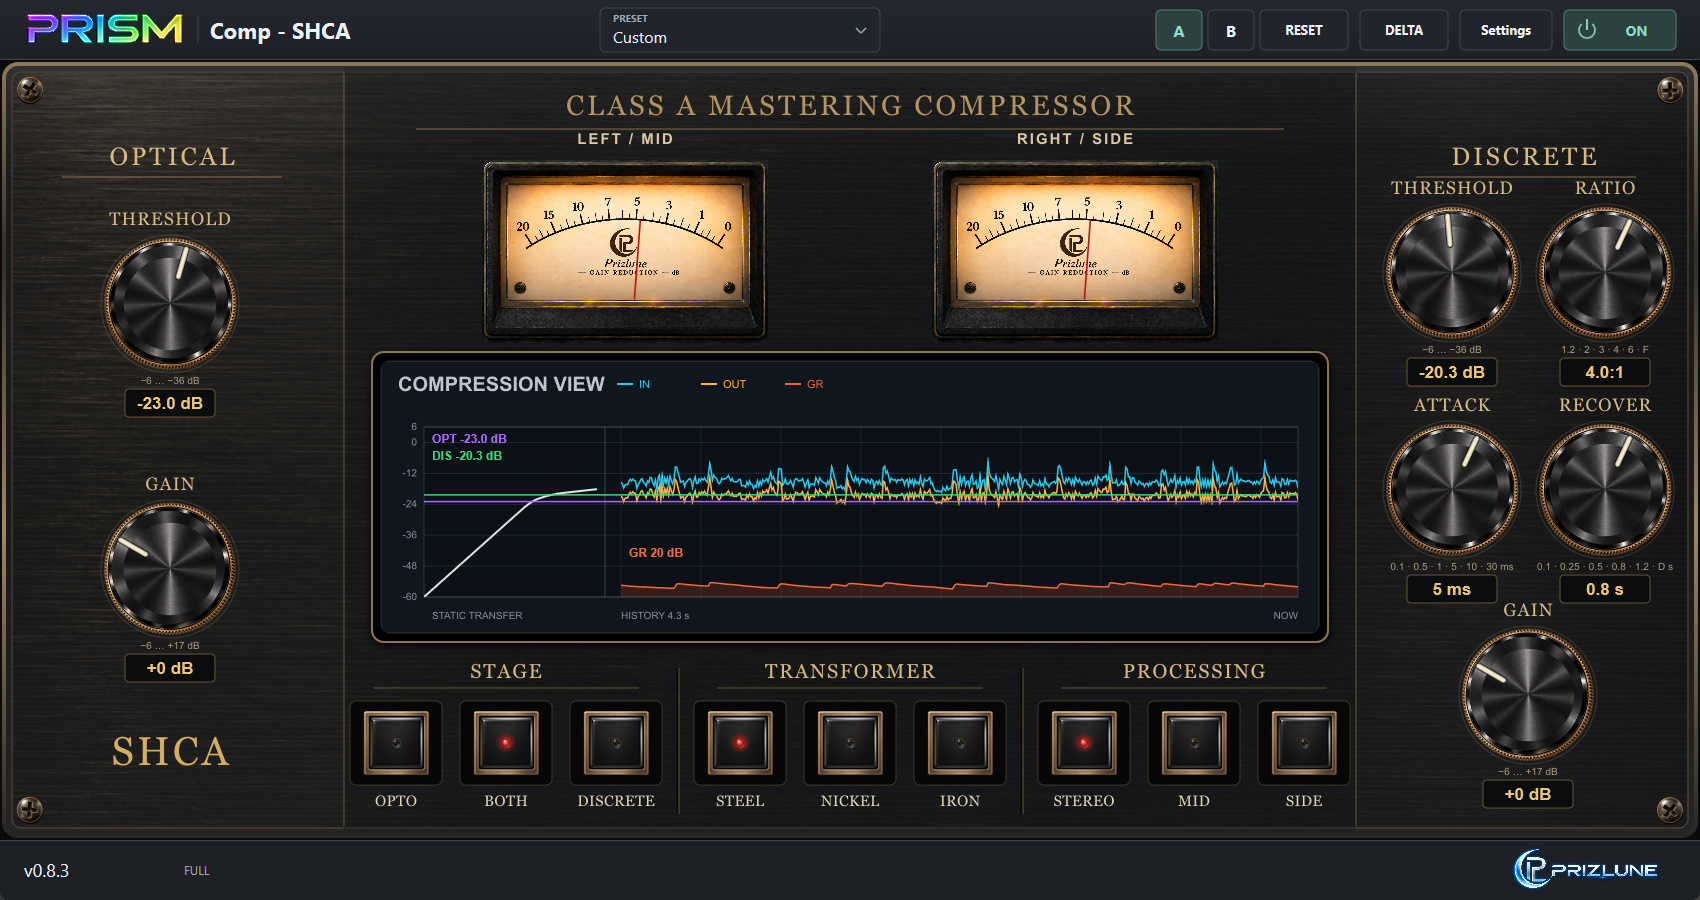Click the Discrete THRESHOLD knob

1452,272
